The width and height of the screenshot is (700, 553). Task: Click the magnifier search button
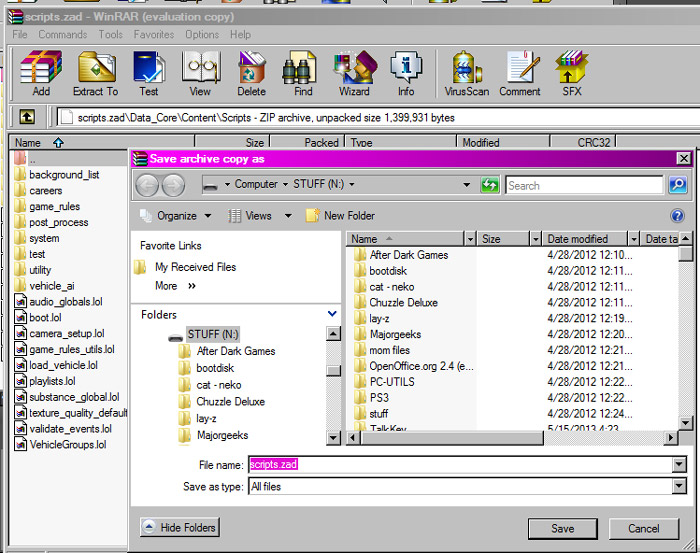(x=677, y=184)
